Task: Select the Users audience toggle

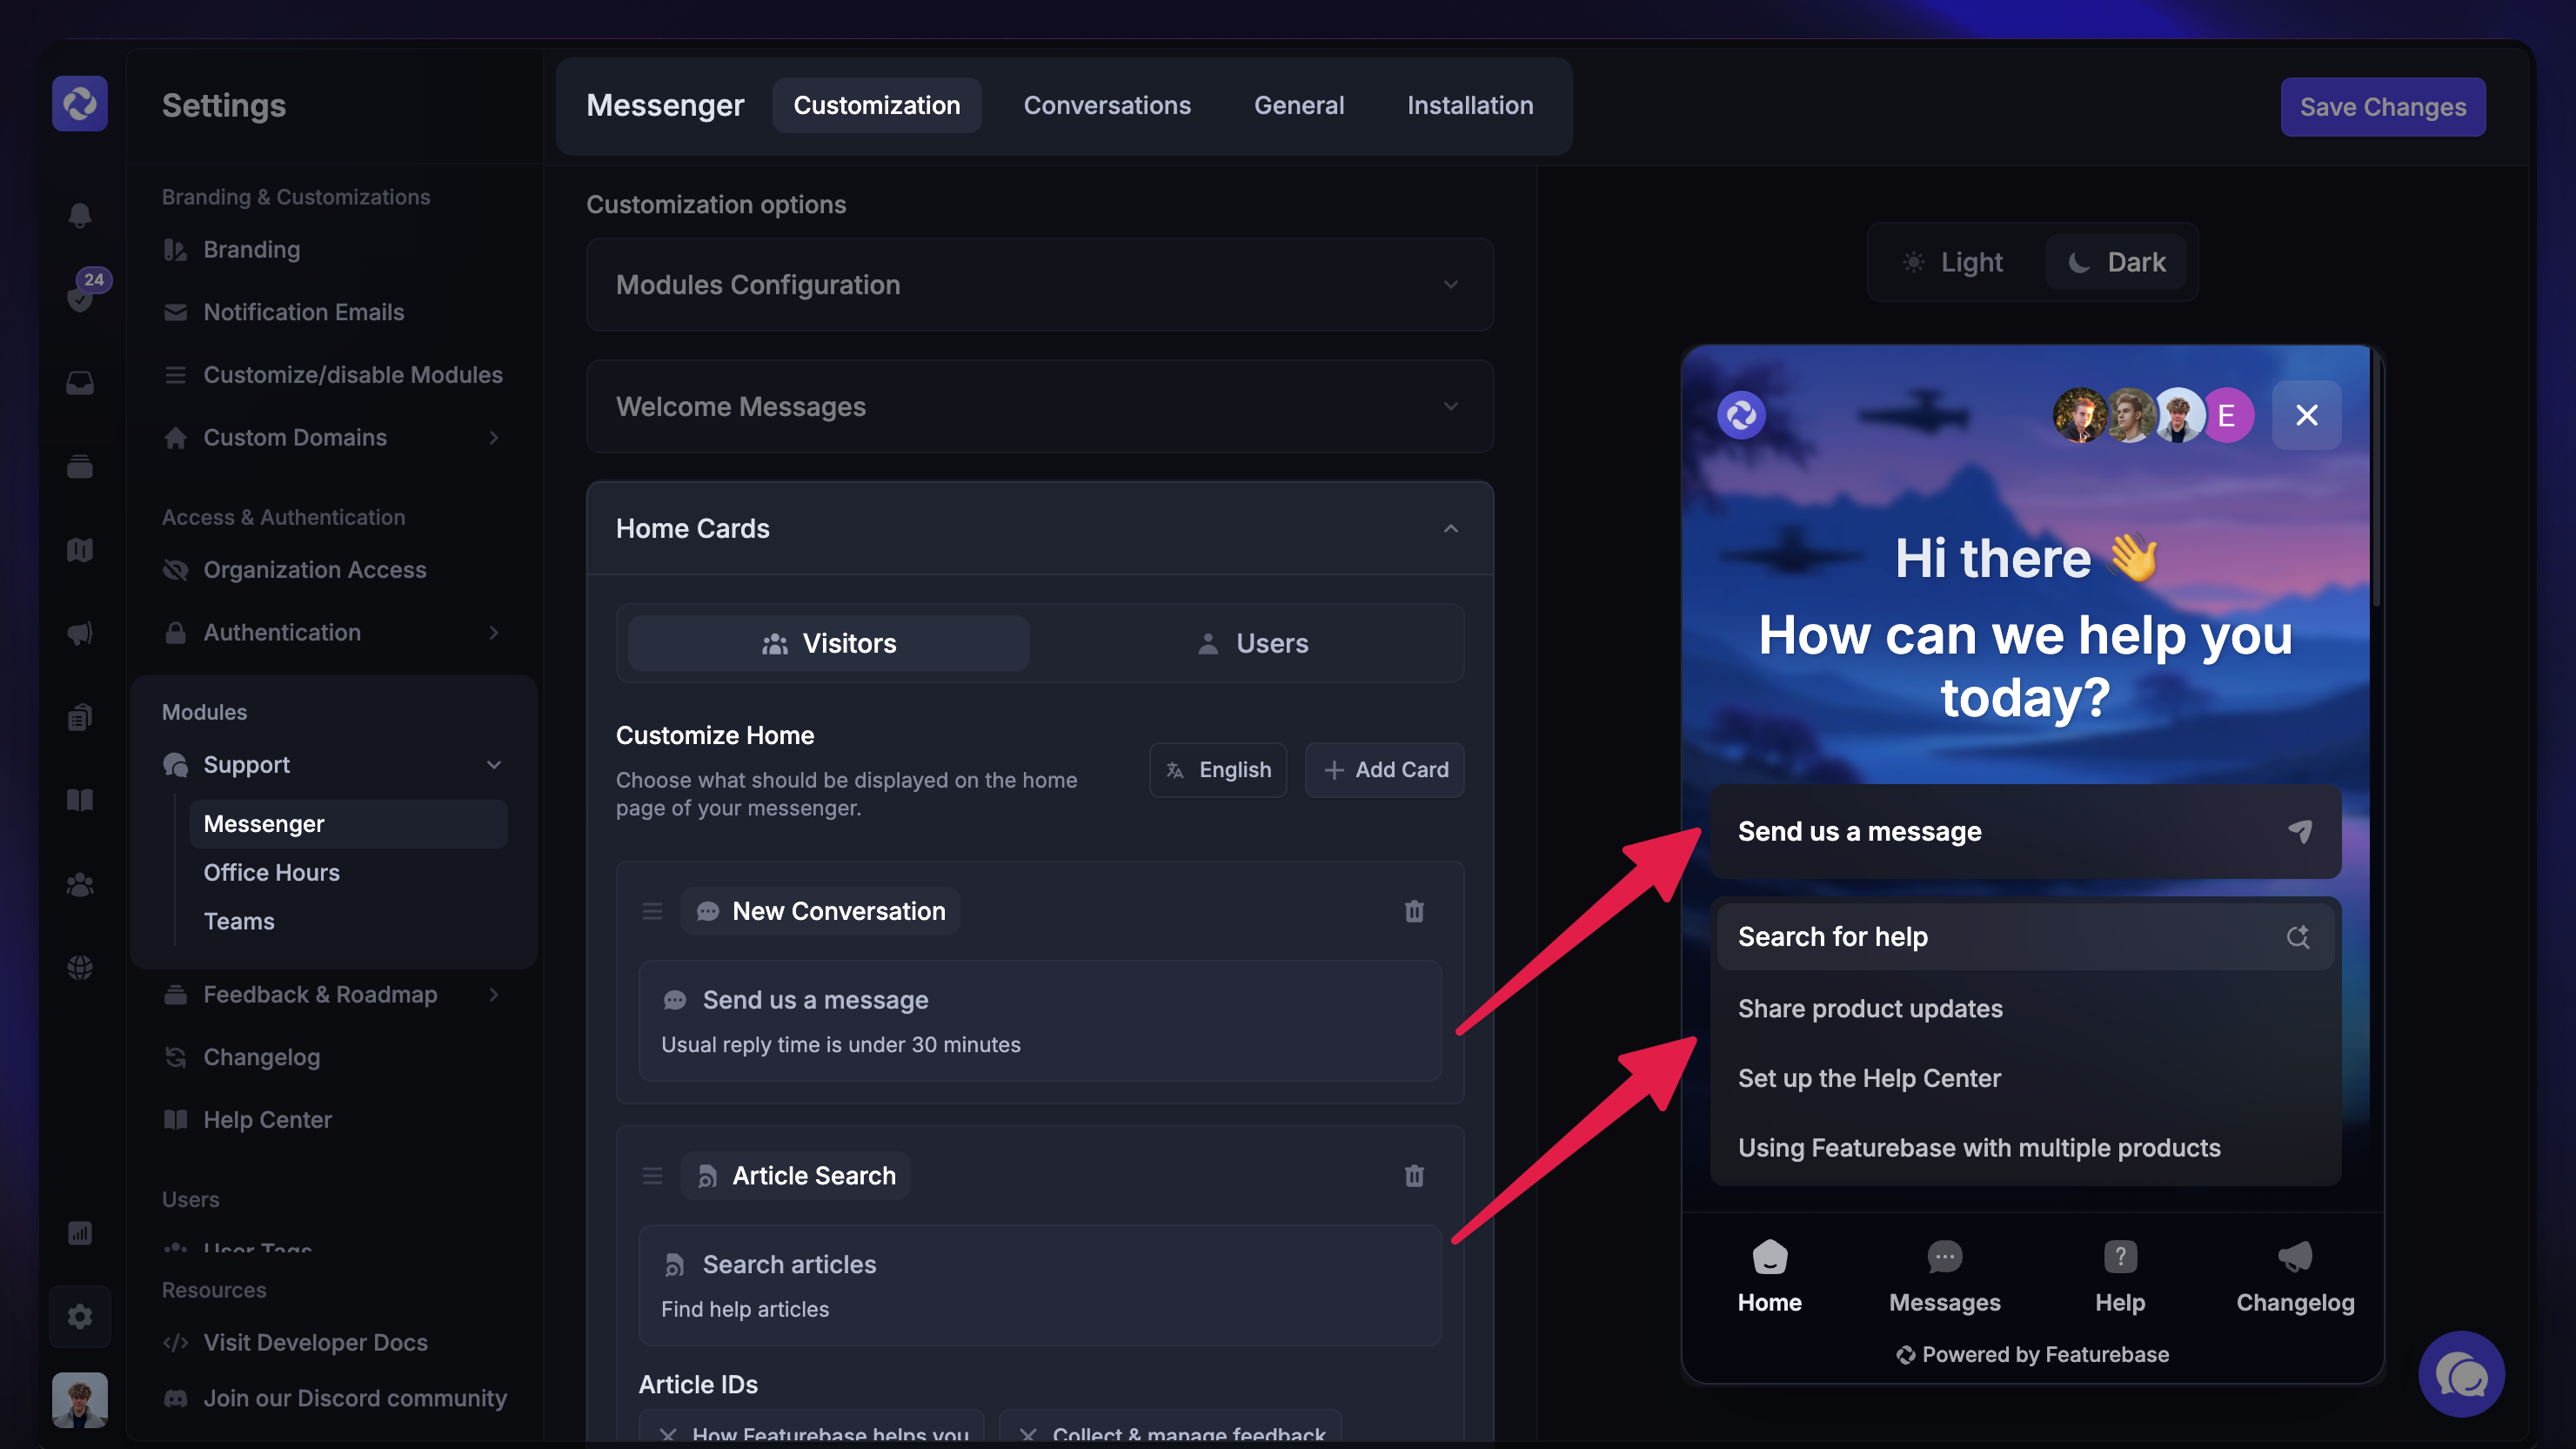Action: (1252, 643)
